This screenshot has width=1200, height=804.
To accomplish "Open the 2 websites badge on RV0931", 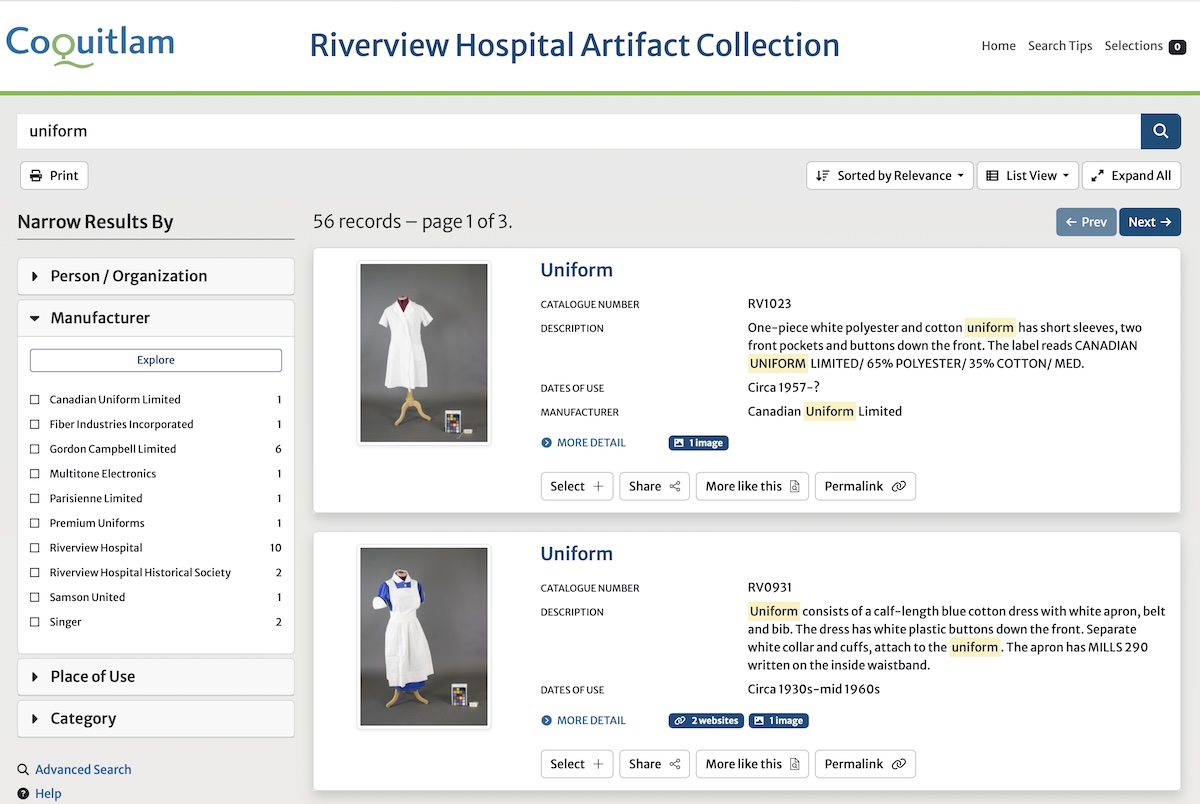I will point(706,721).
